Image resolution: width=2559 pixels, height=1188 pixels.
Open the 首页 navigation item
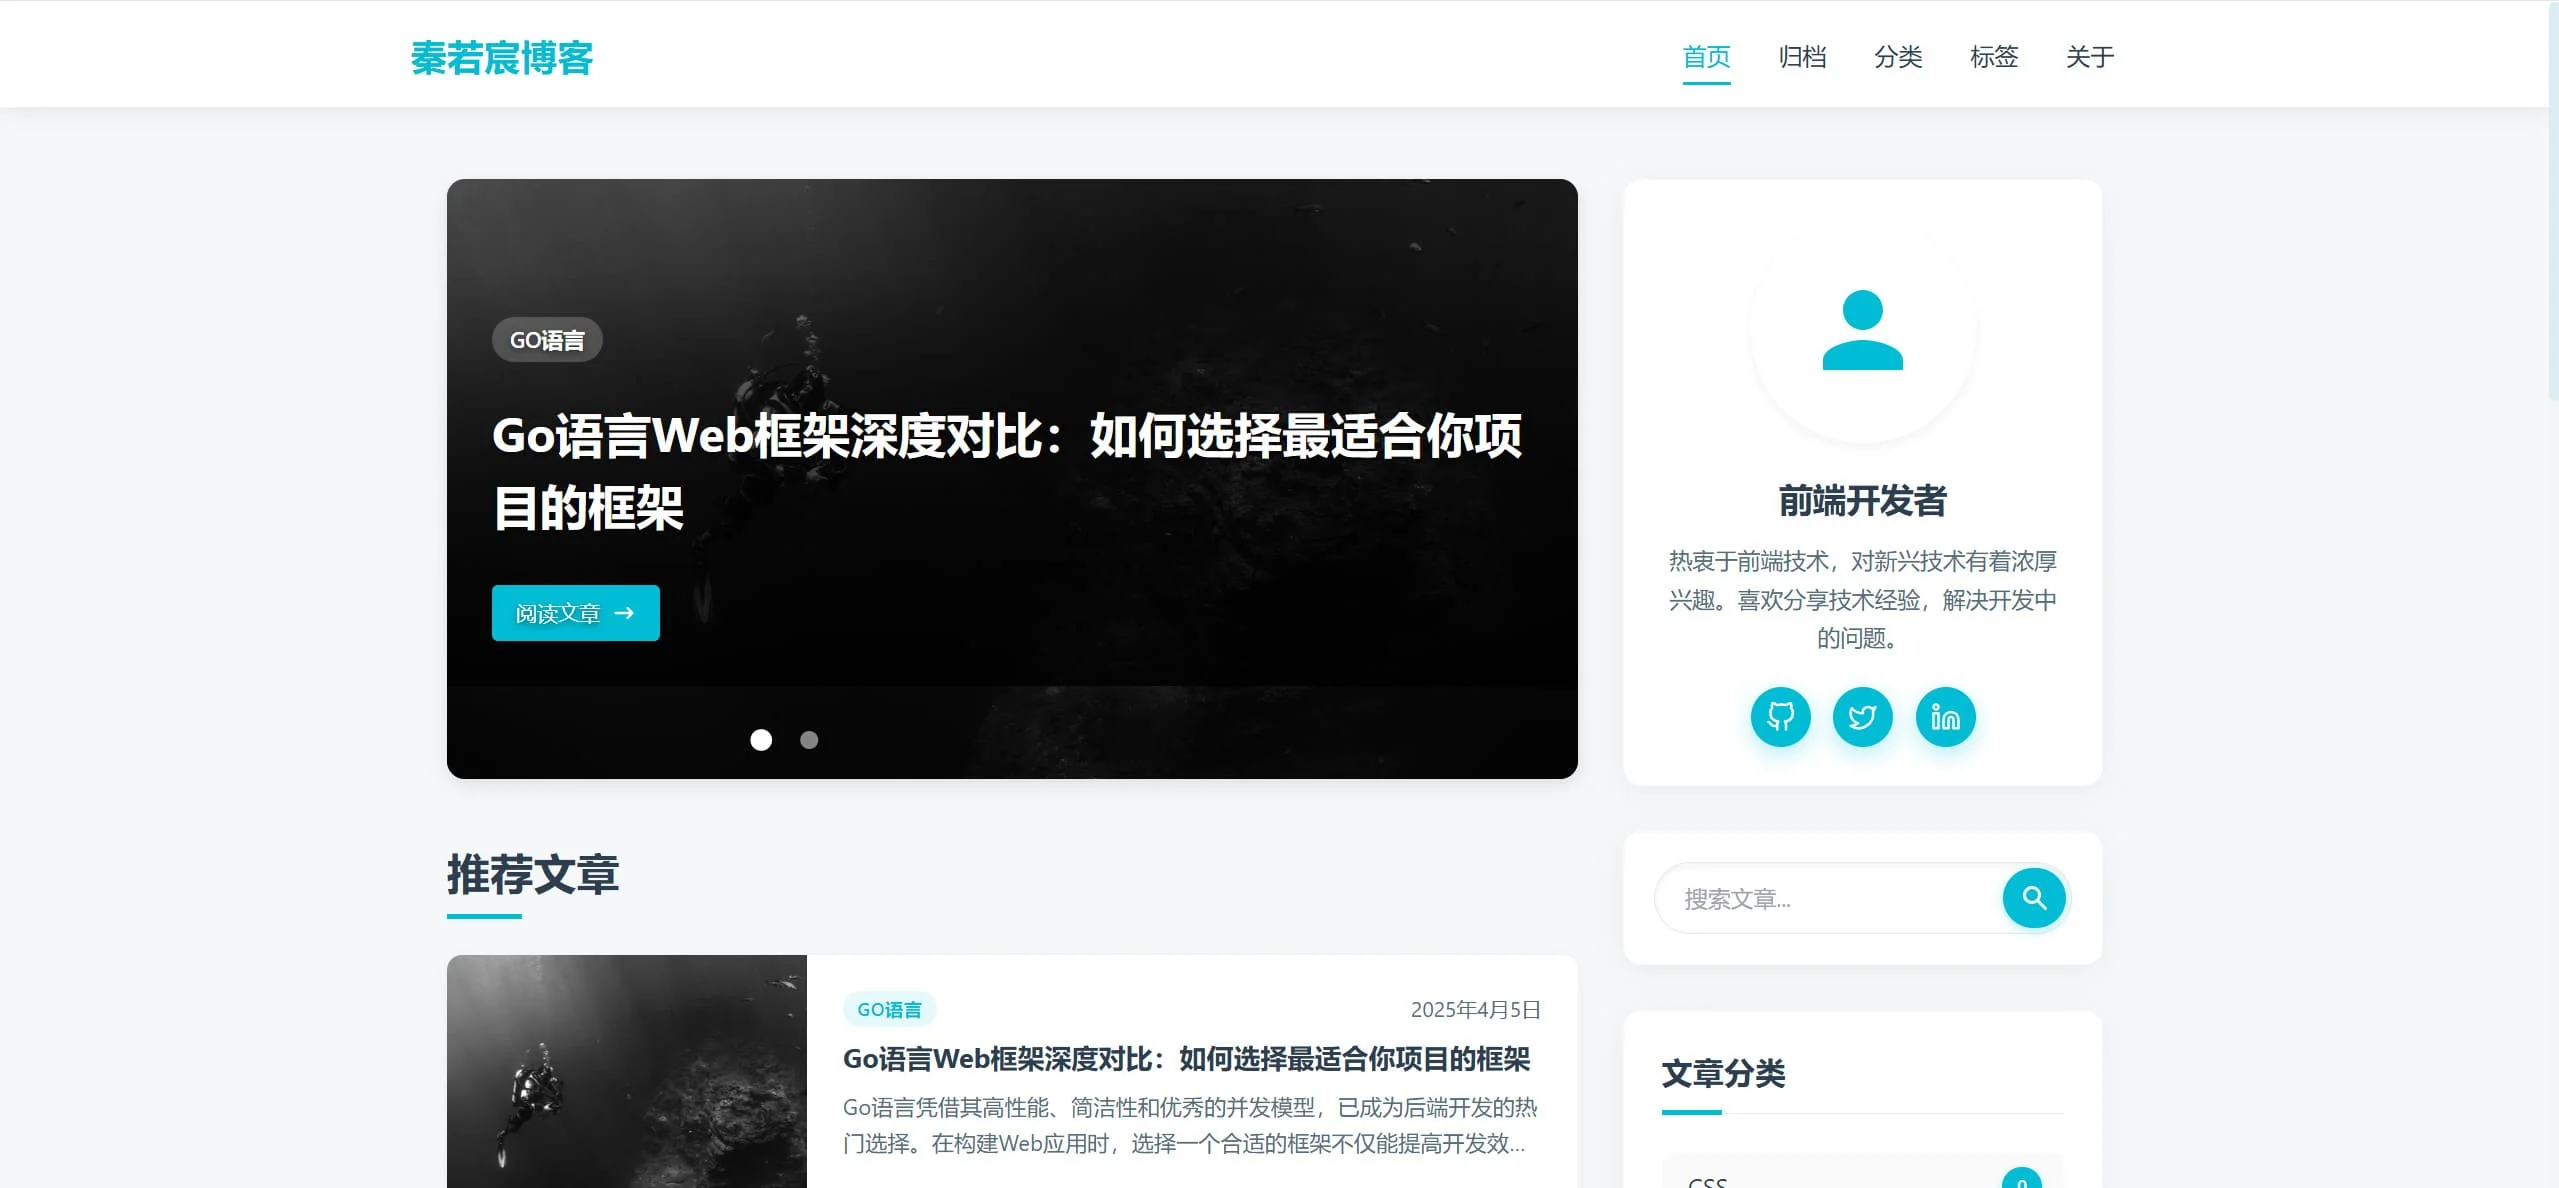coord(1705,57)
